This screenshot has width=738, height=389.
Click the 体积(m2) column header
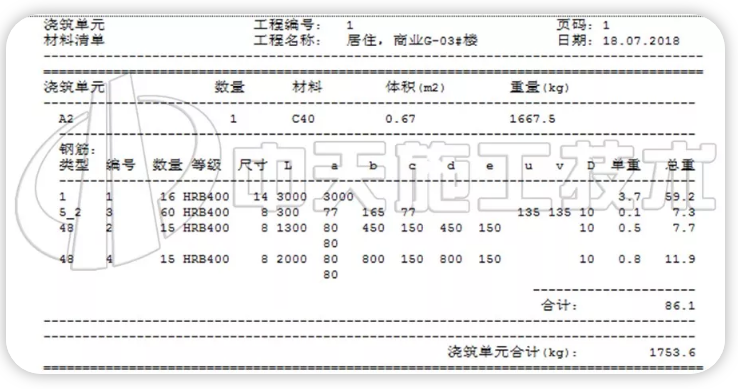tap(415, 87)
